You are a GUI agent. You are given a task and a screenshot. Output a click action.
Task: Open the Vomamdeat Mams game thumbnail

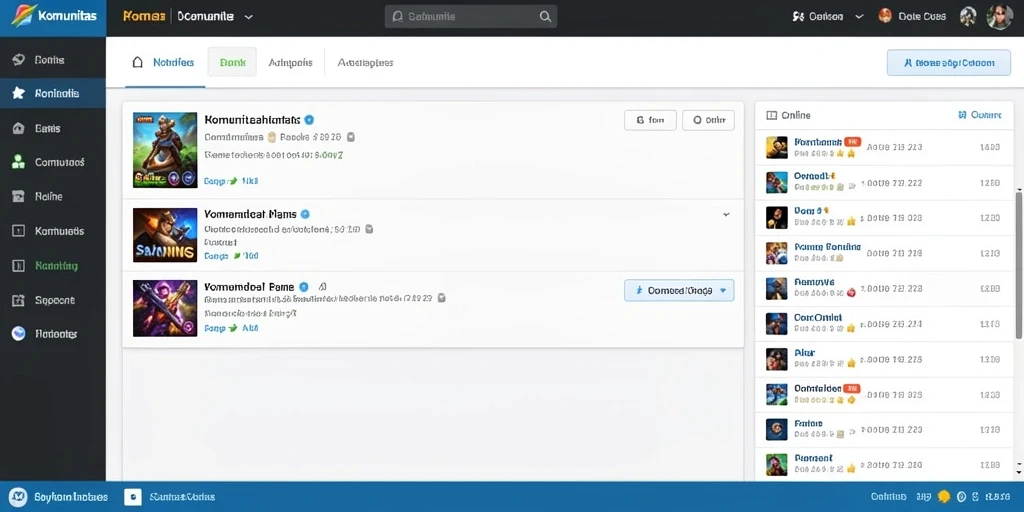[x=165, y=235]
